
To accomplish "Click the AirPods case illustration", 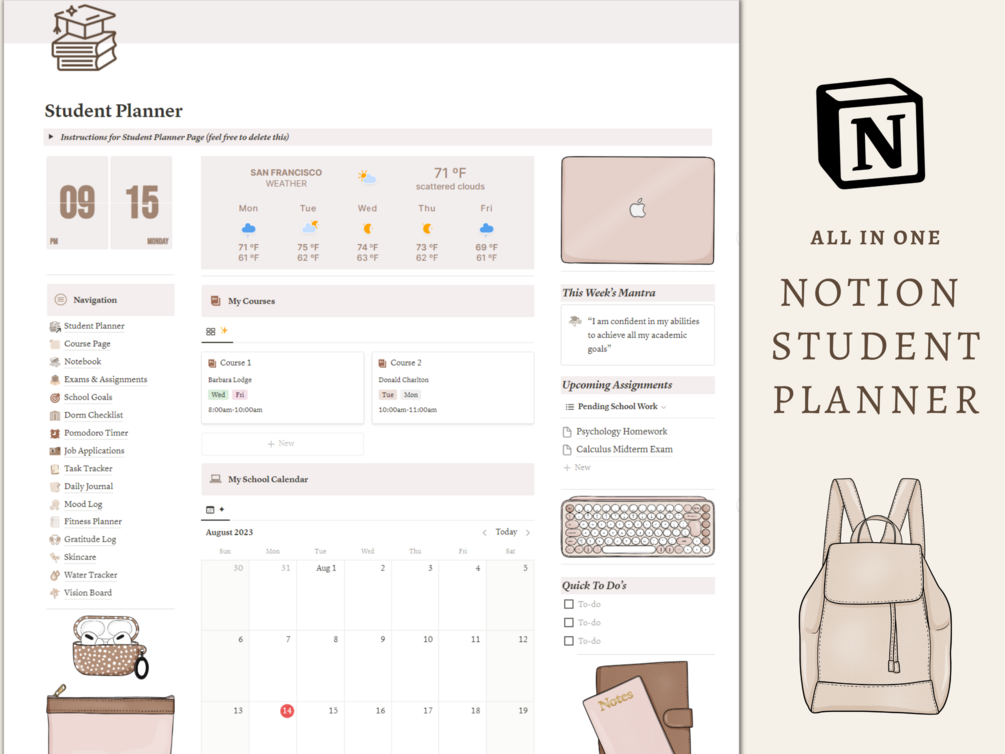I will point(110,646).
